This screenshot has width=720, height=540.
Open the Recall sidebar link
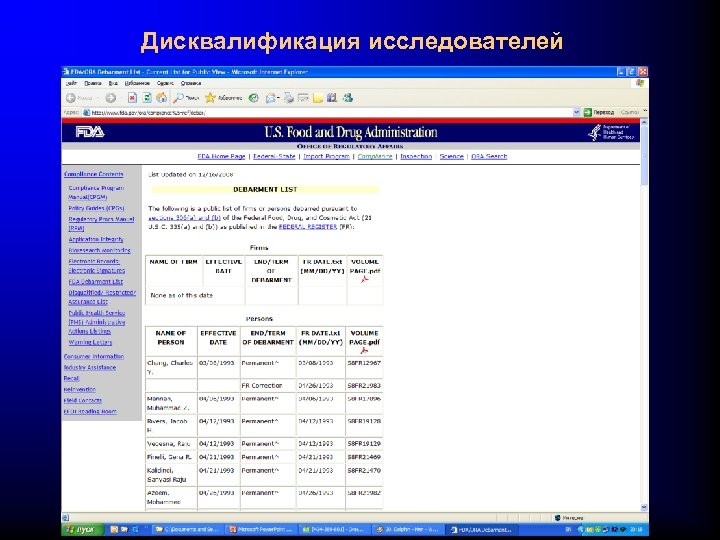tap(71, 378)
